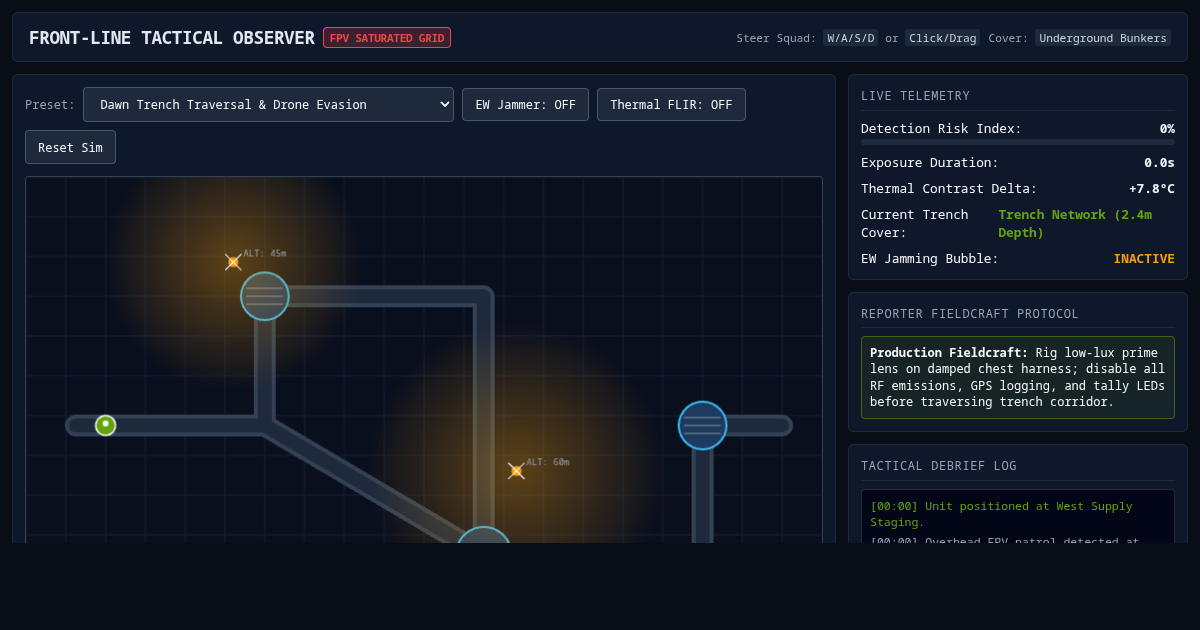
Task: Click the West Supply Staging log entry
Action: point(1001,514)
